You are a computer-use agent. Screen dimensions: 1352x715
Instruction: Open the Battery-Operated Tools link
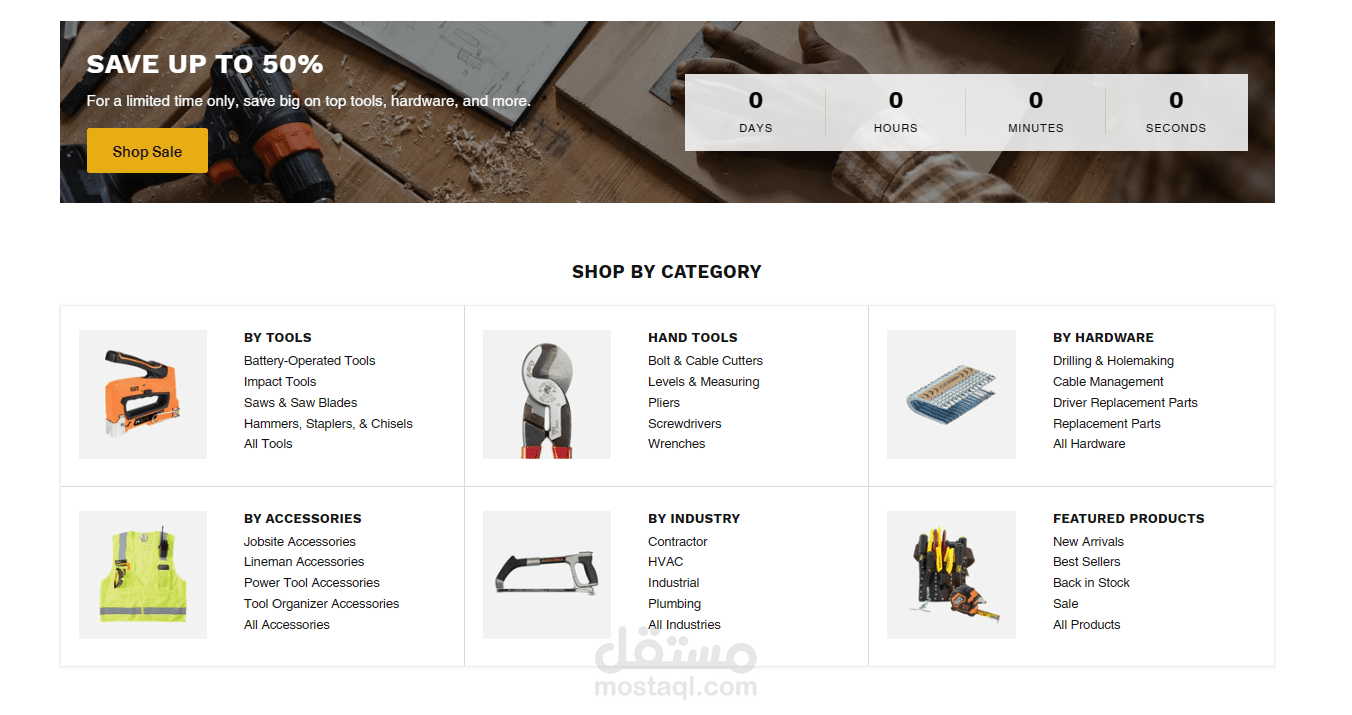click(x=309, y=361)
